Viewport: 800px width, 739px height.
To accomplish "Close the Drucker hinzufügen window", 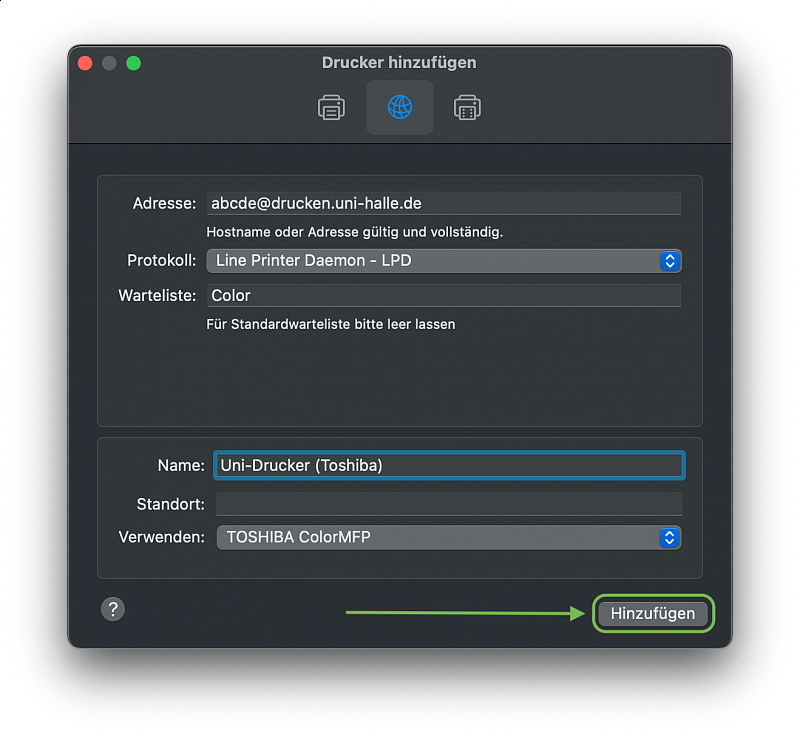I will tap(85, 63).
